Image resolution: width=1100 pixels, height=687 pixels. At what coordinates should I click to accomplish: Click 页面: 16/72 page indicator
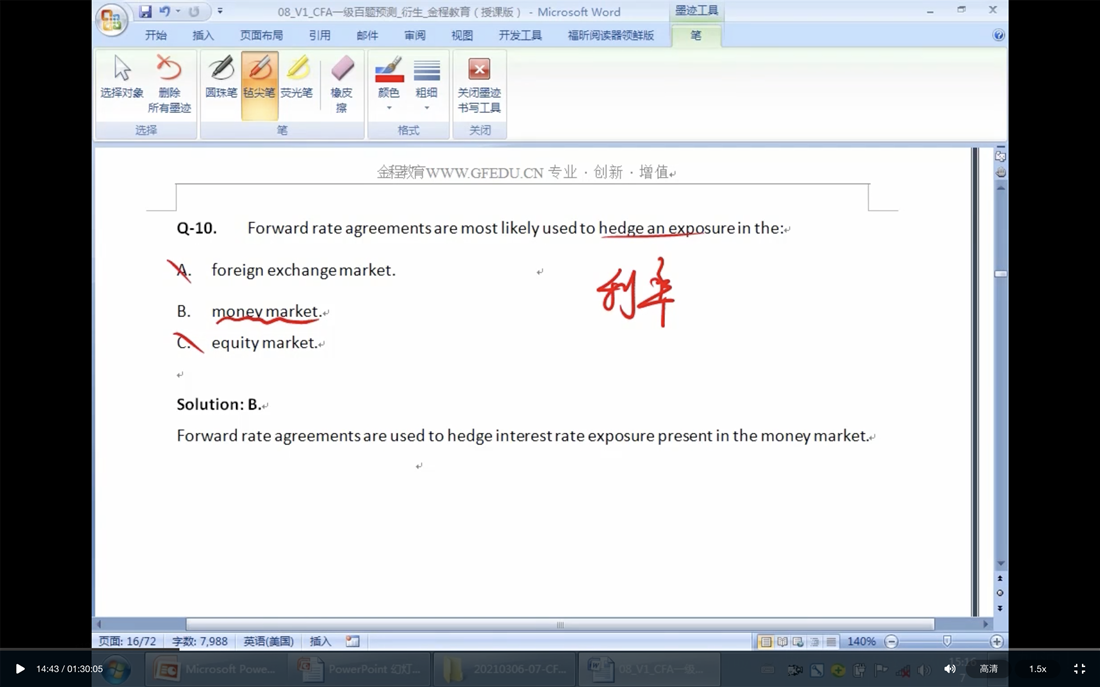pos(127,641)
